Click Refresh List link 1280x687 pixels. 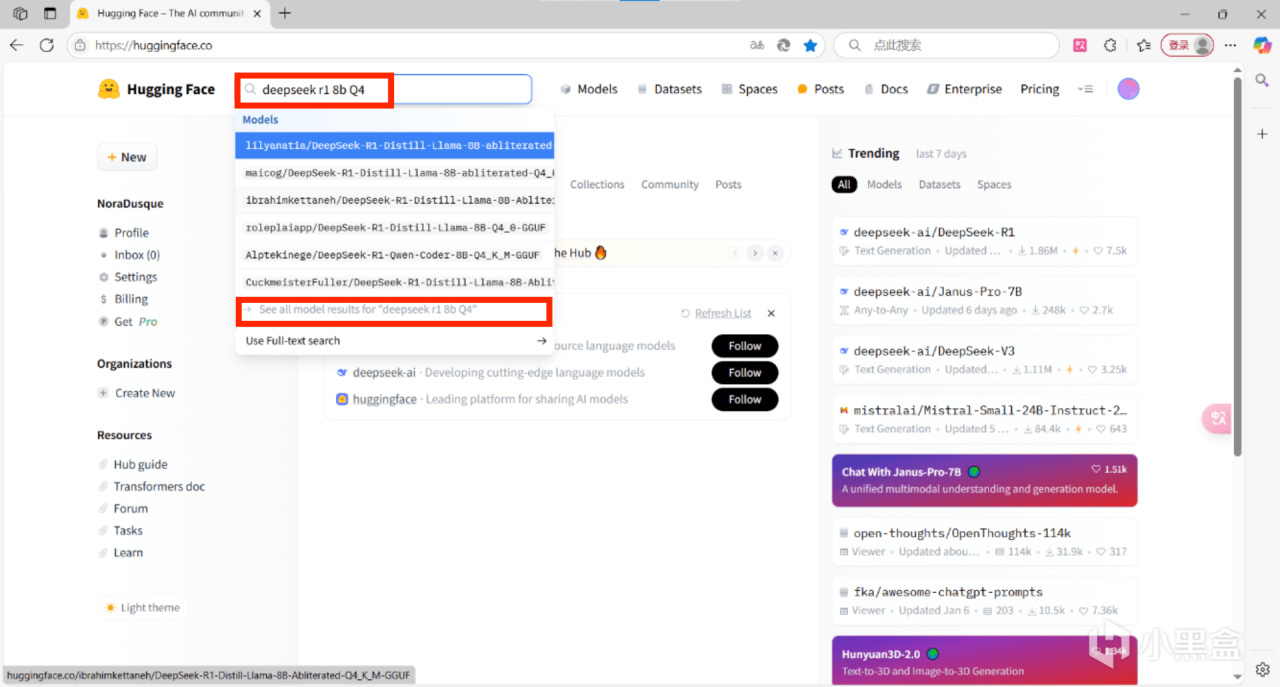pyautogui.click(x=716, y=313)
